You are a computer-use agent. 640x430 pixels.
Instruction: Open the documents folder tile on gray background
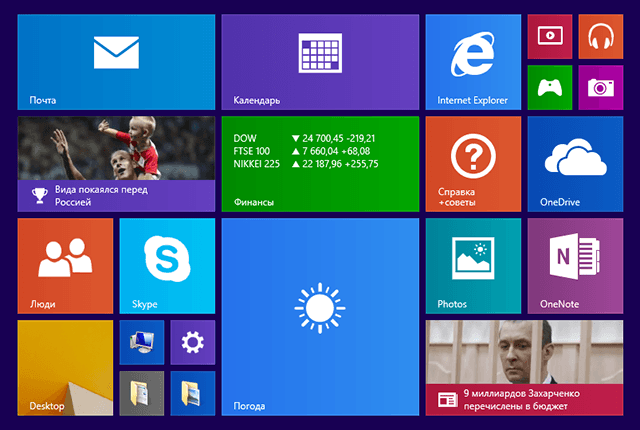pyautogui.click(x=142, y=393)
